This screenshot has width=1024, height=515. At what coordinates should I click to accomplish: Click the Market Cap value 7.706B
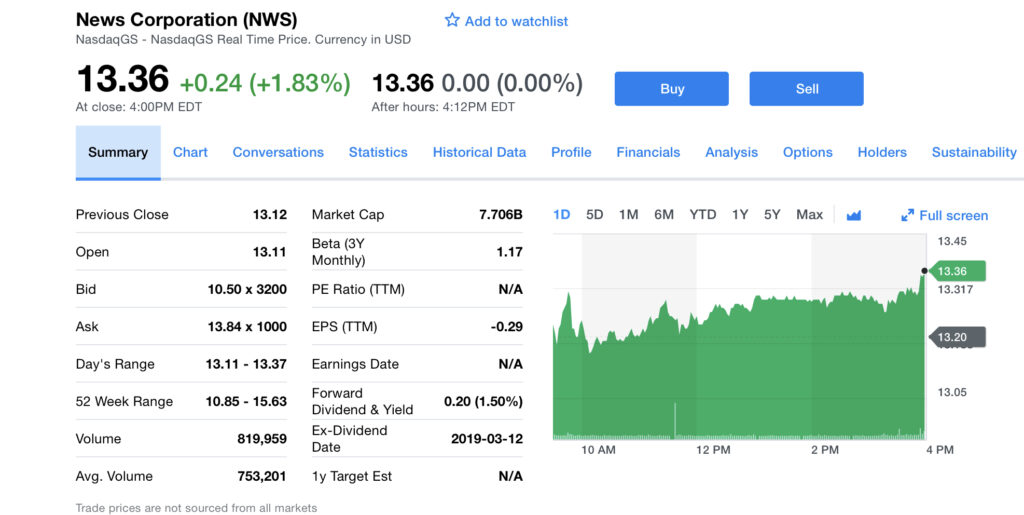(501, 215)
